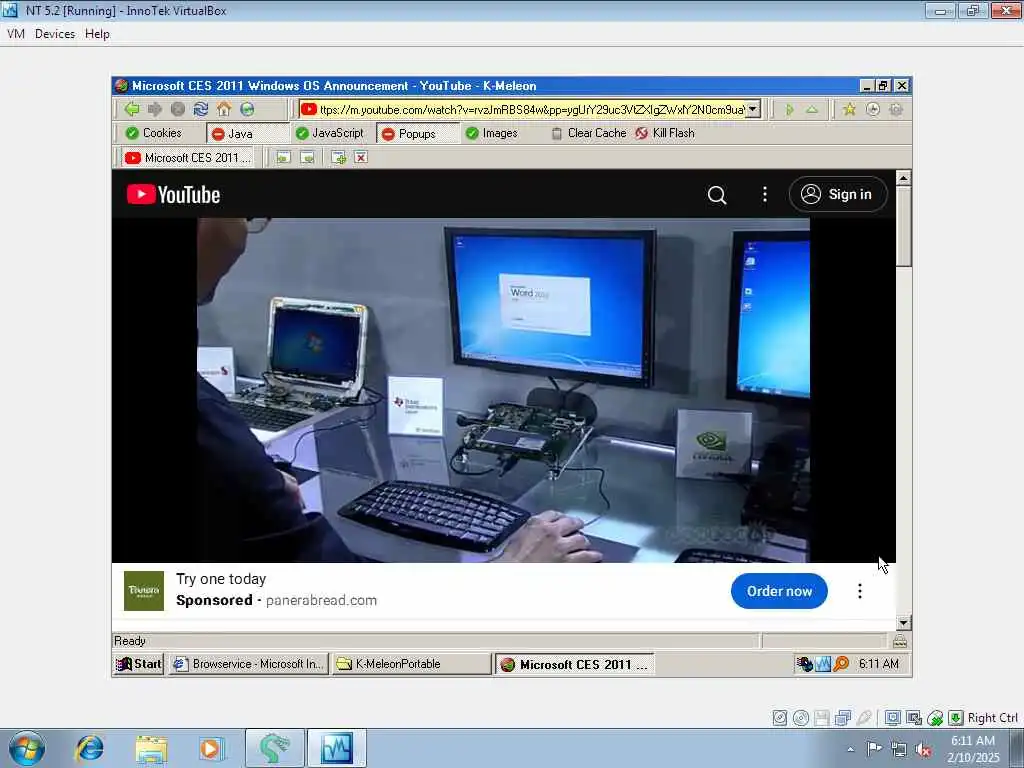This screenshot has height=768, width=1024.
Task: Click the gray Forward arrow in K-Meleon
Action: tap(155, 109)
